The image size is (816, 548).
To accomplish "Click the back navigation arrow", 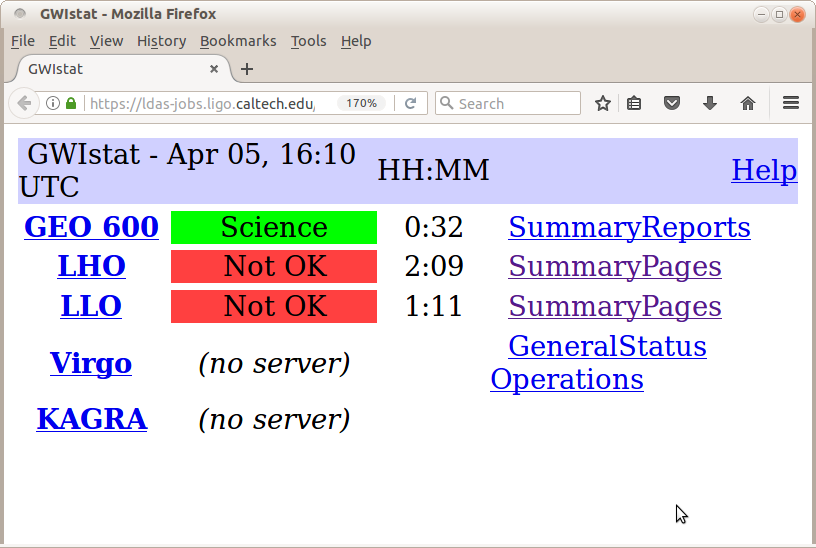I will click(x=24, y=103).
